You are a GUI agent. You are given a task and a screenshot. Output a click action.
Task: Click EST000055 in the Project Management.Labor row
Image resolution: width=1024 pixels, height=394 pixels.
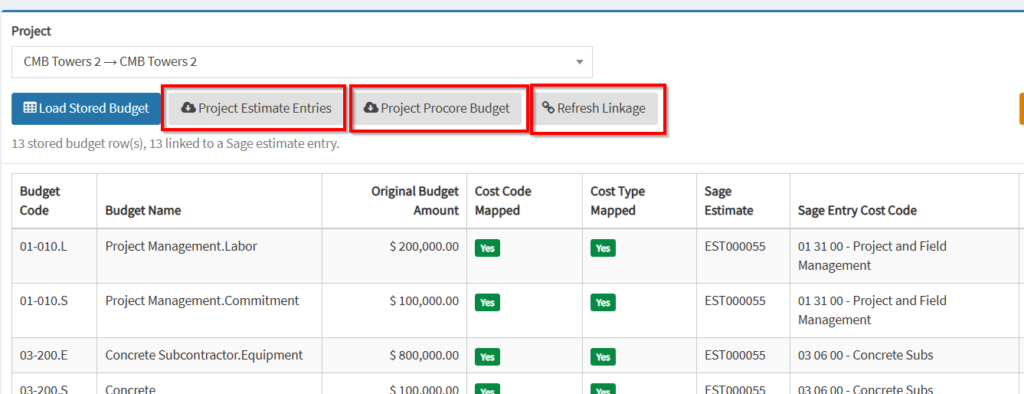(x=735, y=246)
